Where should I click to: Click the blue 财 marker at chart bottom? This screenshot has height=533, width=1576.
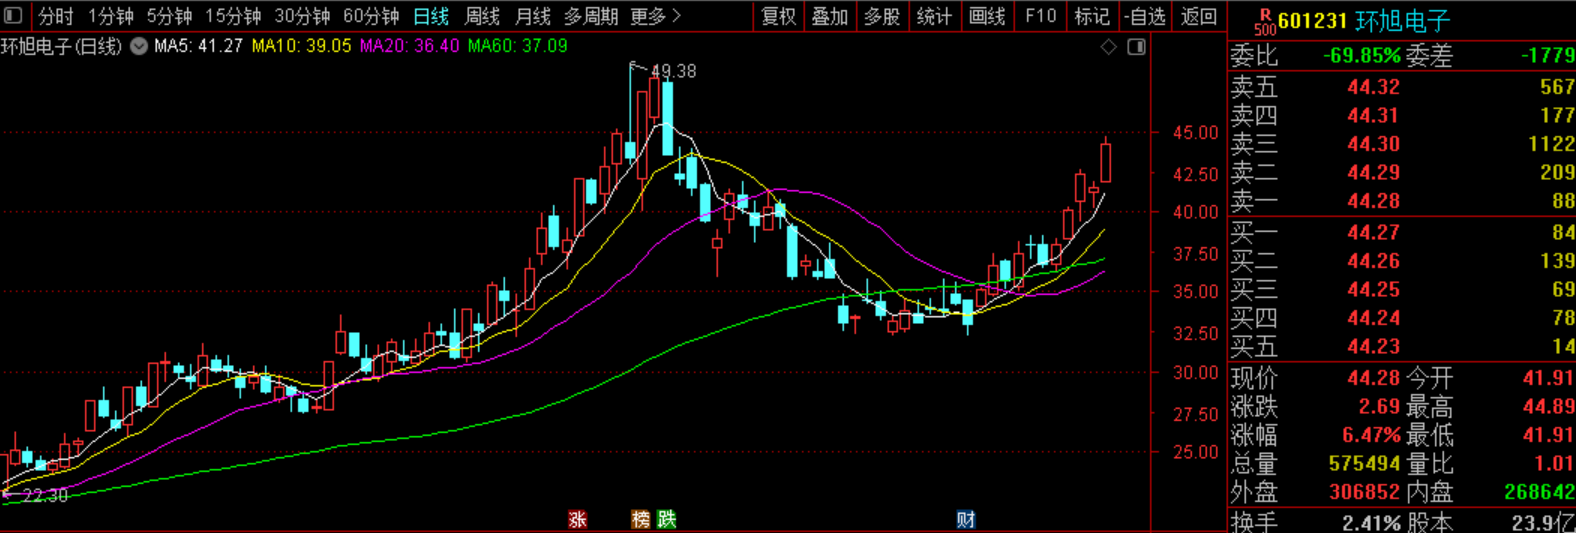[x=965, y=519]
